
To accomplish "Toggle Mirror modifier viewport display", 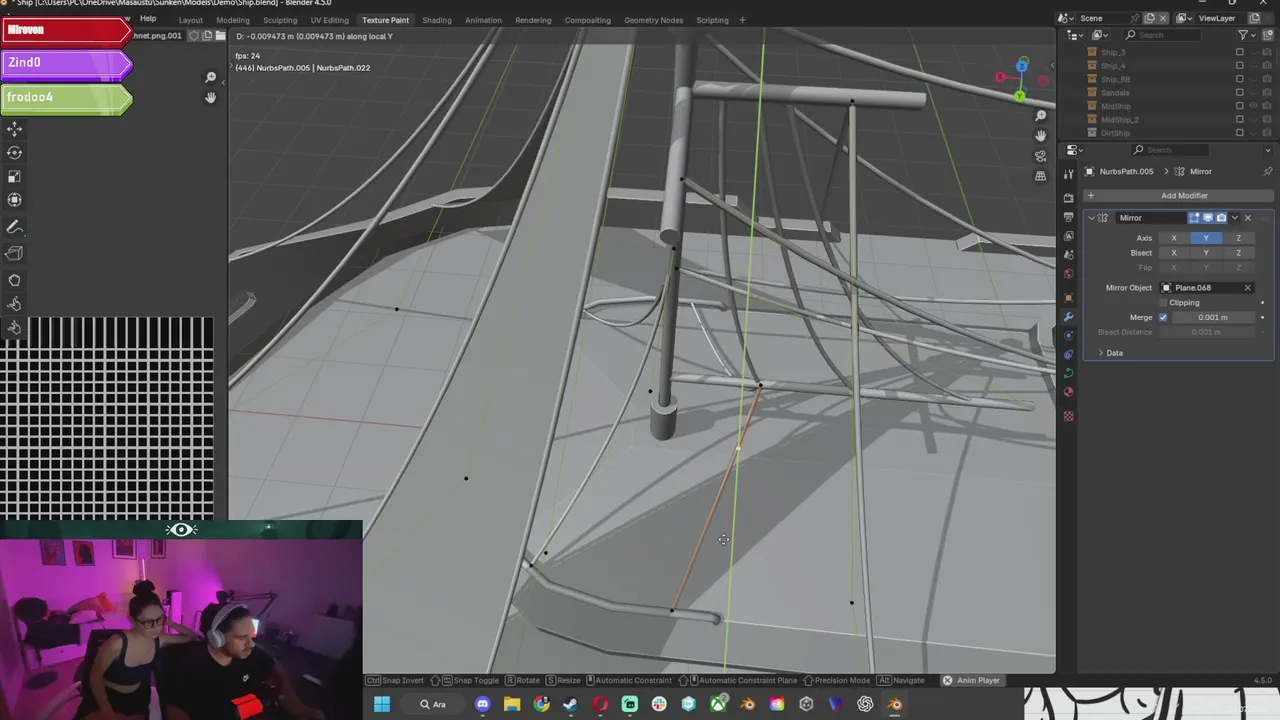I will coord(1207,218).
